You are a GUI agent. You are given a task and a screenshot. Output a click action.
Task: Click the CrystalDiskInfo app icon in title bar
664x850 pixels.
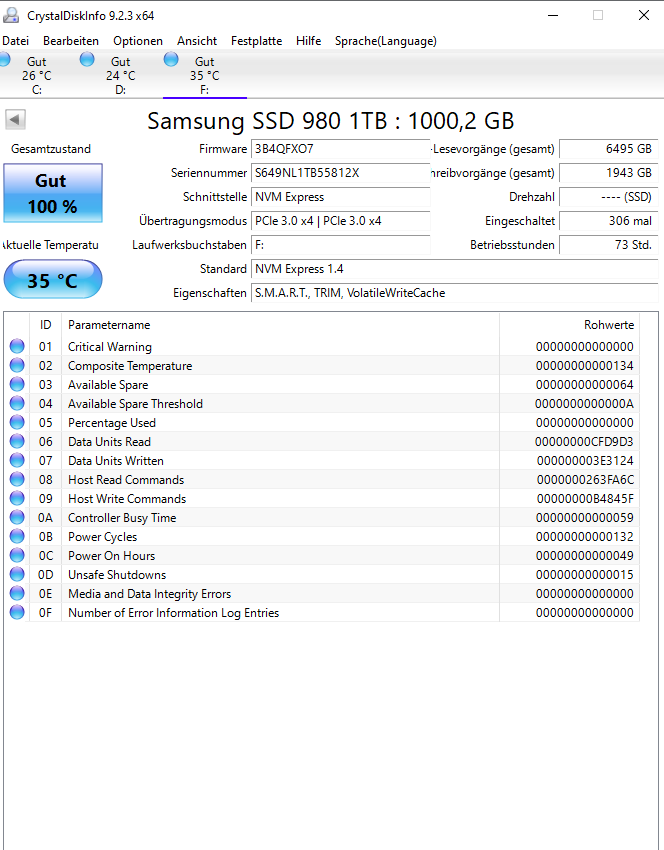pos(11,15)
